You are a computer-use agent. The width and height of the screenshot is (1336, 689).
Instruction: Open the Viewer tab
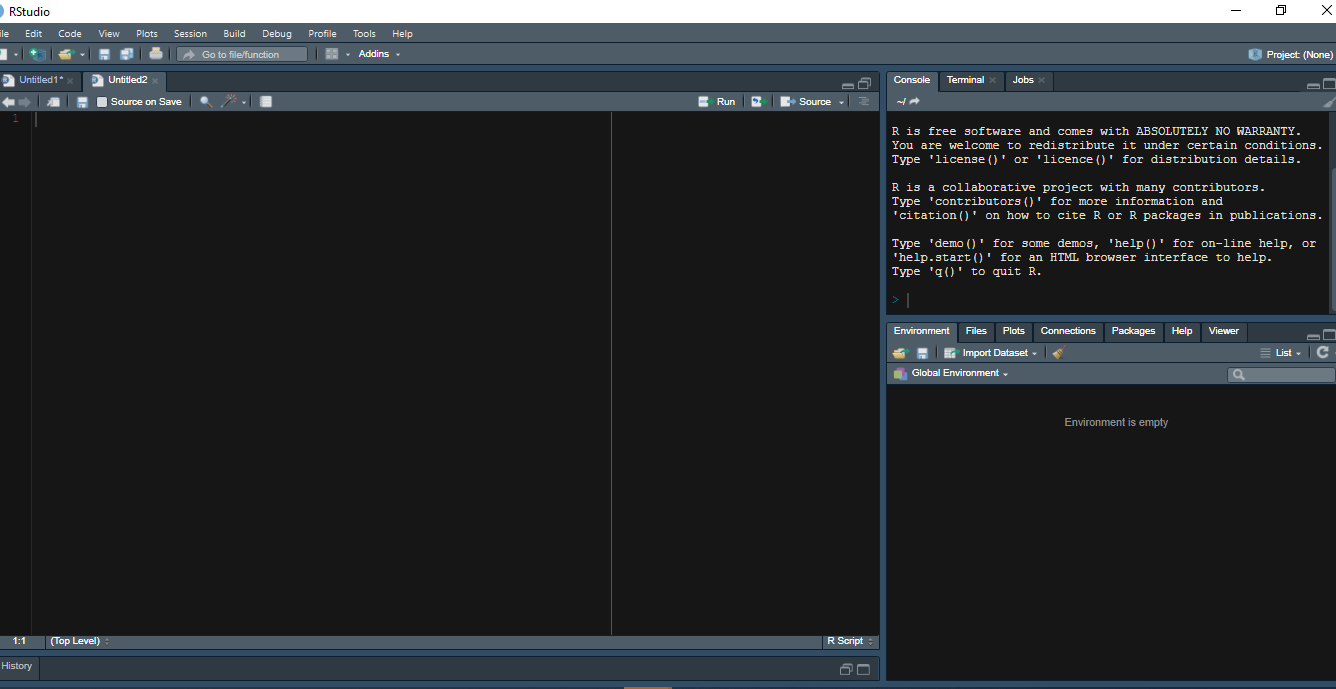[x=1223, y=331]
